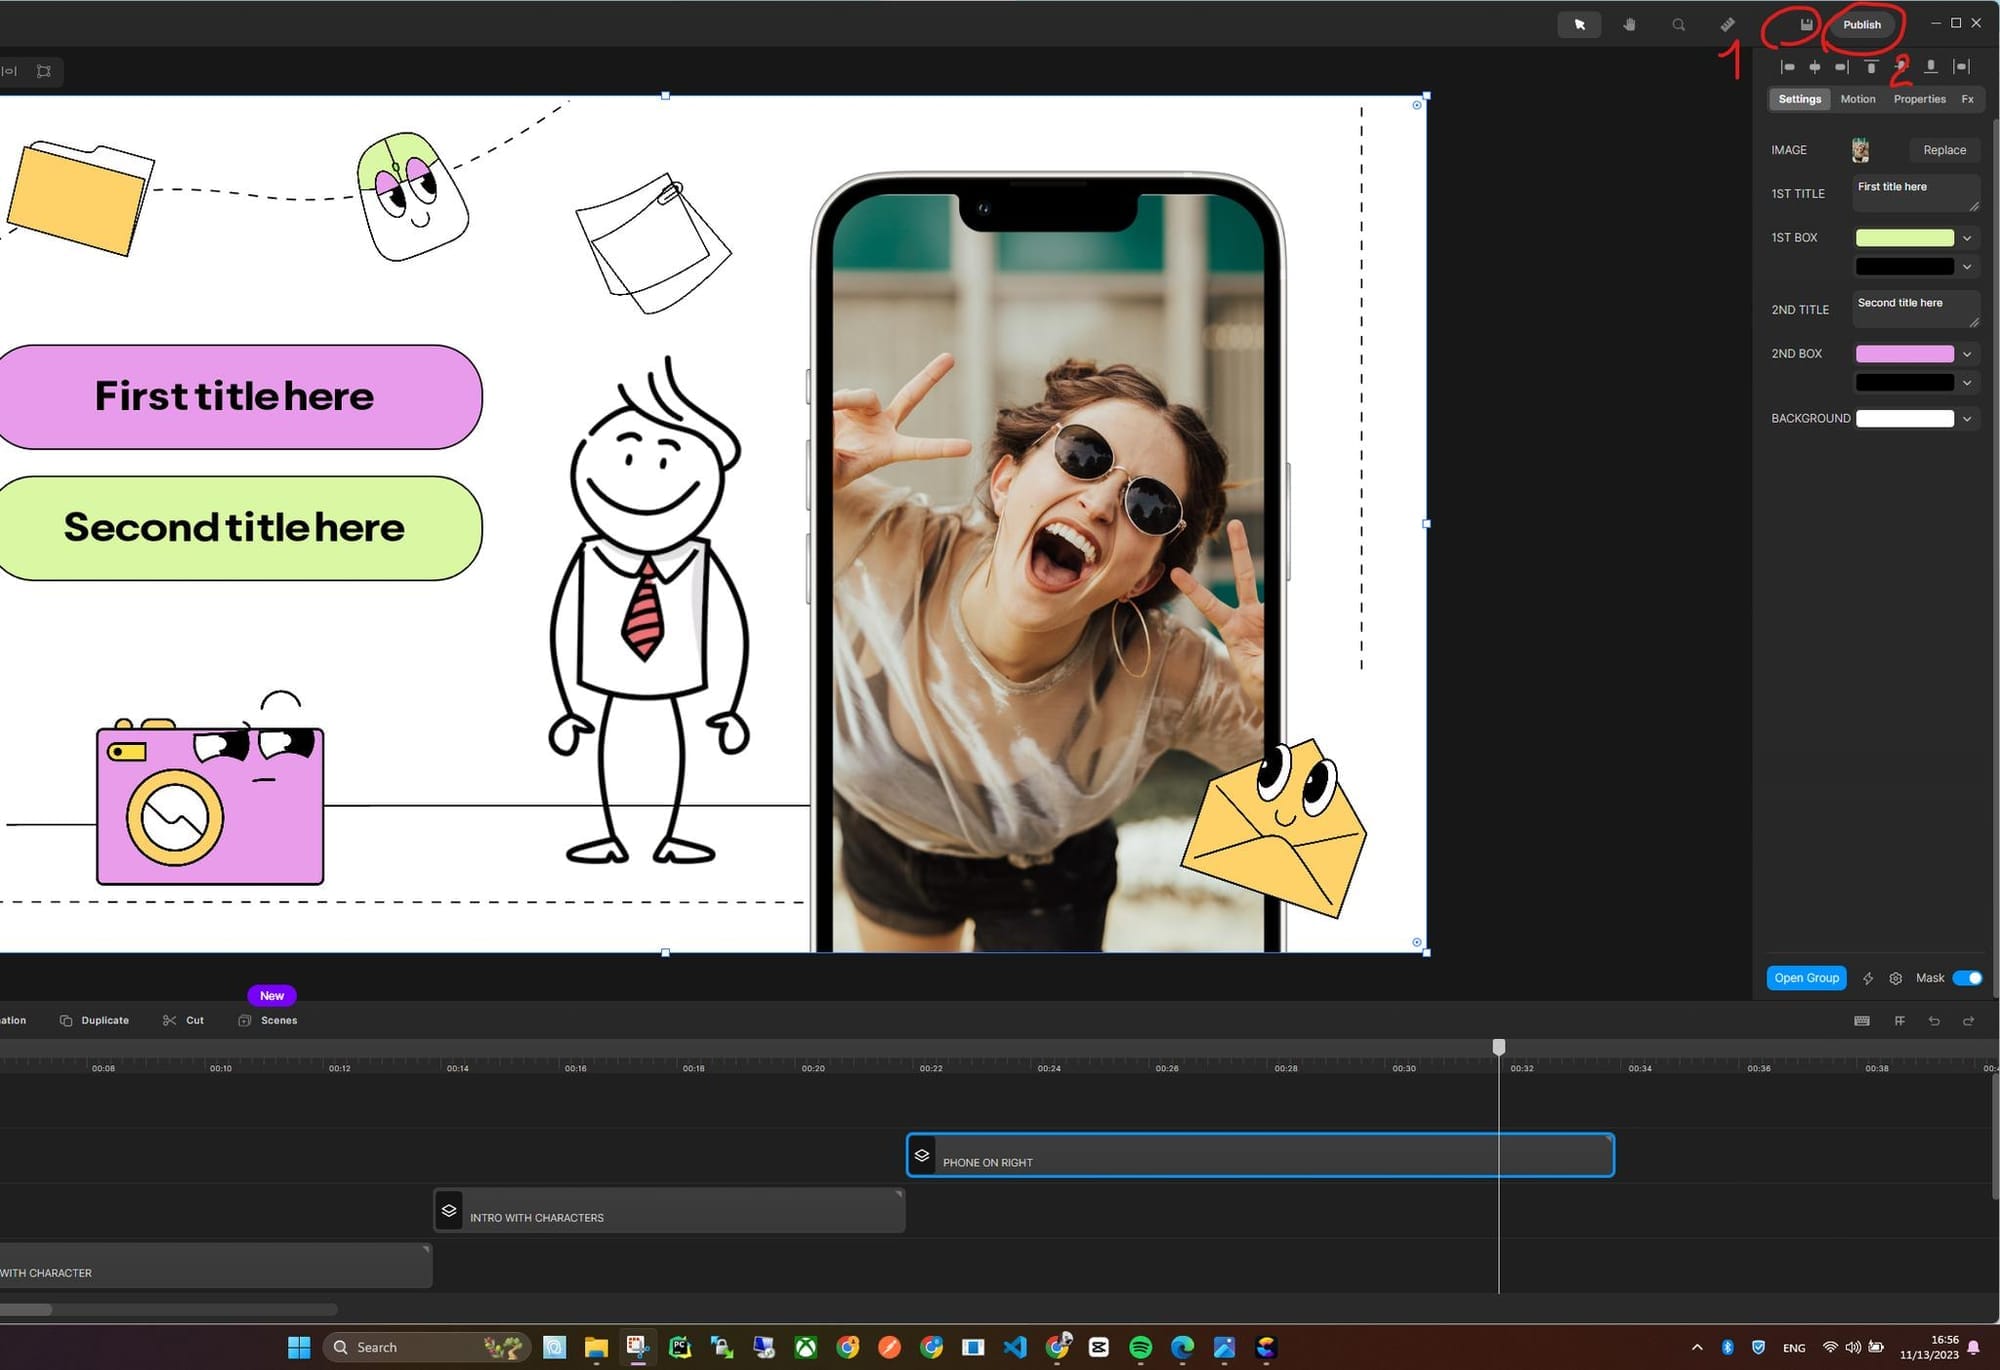This screenshot has height=1370, width=2000.
Task: Expand the 1ST BOX green color dropdown
Action: [1967, 238]
